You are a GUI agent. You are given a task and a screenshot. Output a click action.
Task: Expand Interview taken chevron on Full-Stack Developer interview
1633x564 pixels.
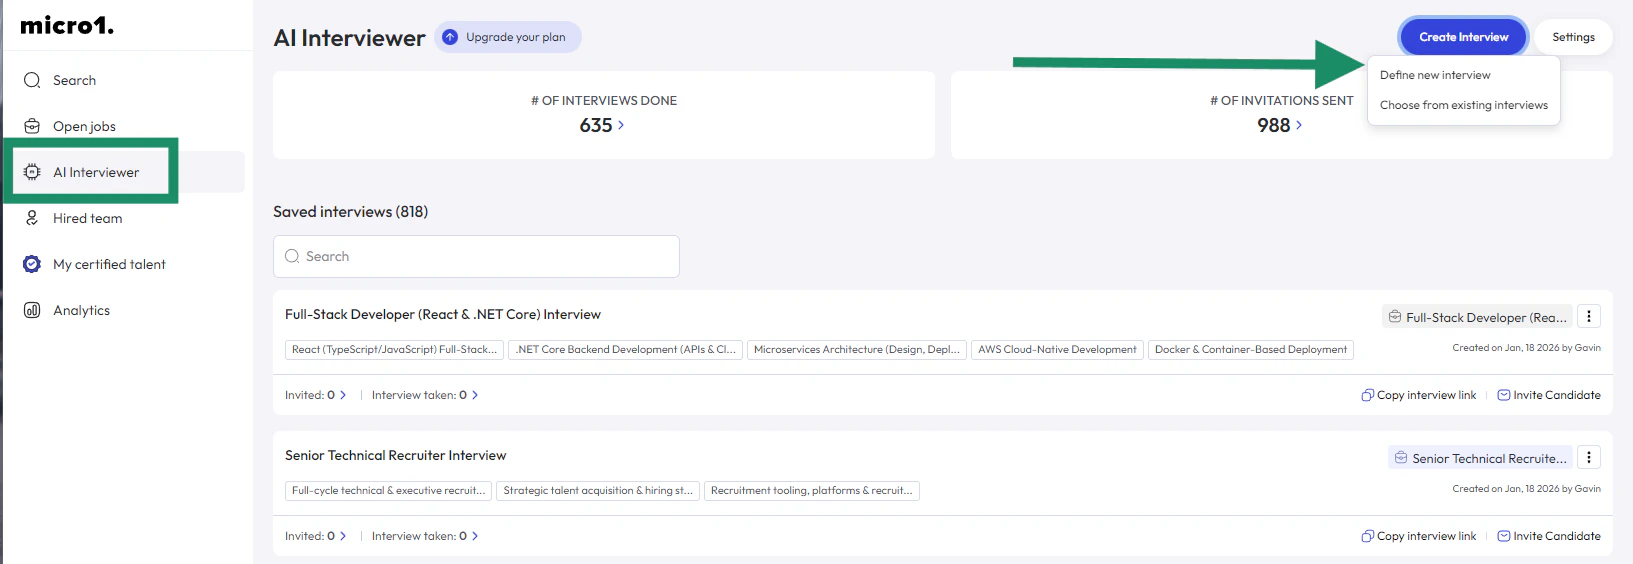pyautogui.click(x=475, y=395)
